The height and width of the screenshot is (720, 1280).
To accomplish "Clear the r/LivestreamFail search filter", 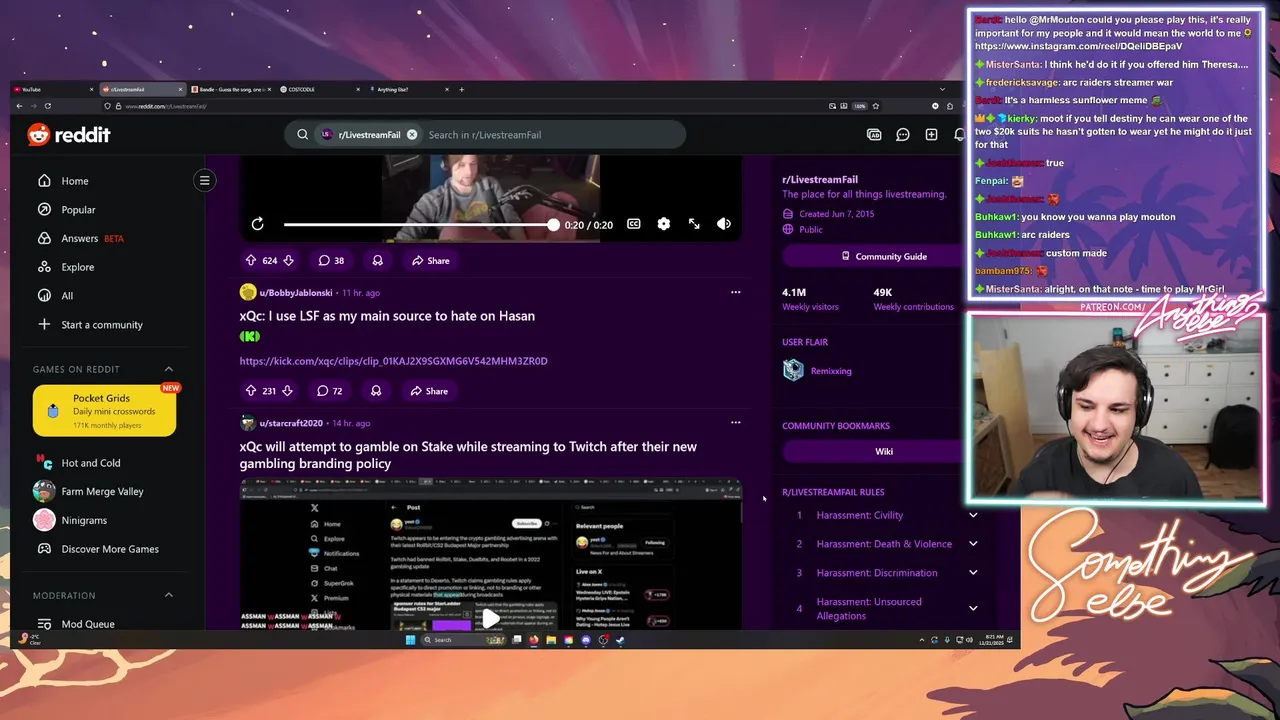I will coord(412,135).
